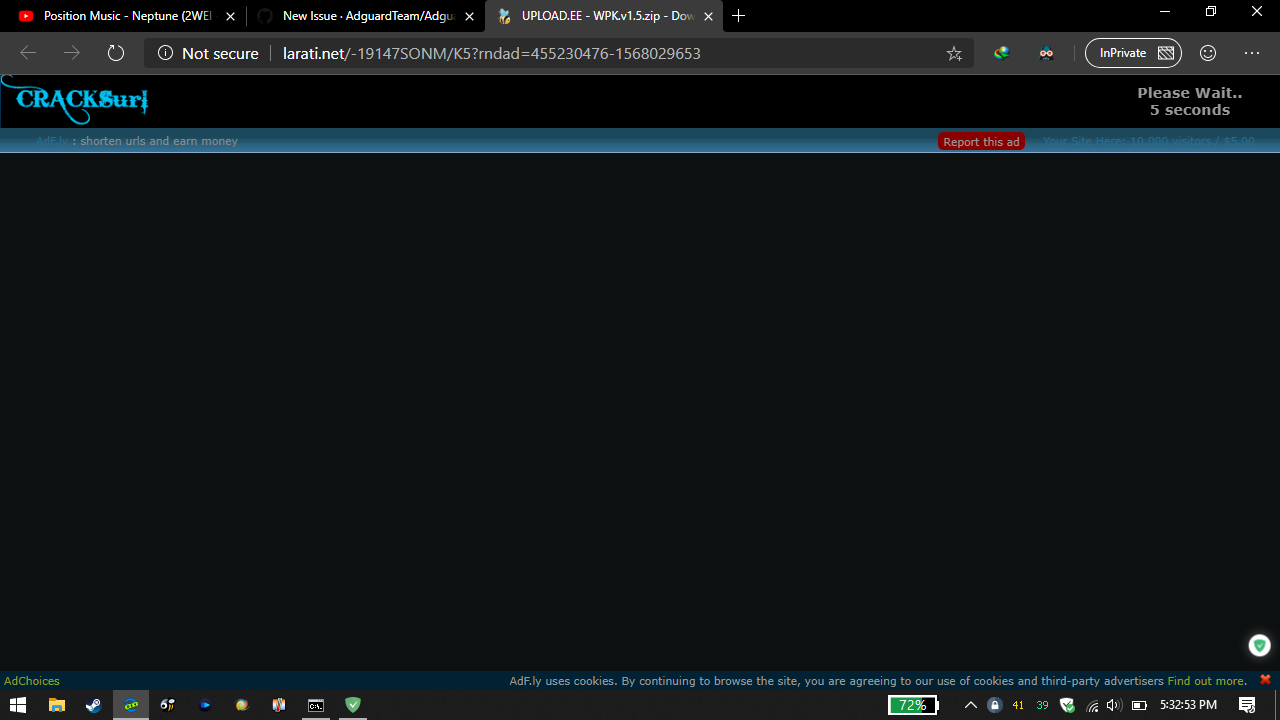Launch the Command Prompt from the taskbar
The width and height of the screenshot is (1280, 720).
click(x=316, y=705)
